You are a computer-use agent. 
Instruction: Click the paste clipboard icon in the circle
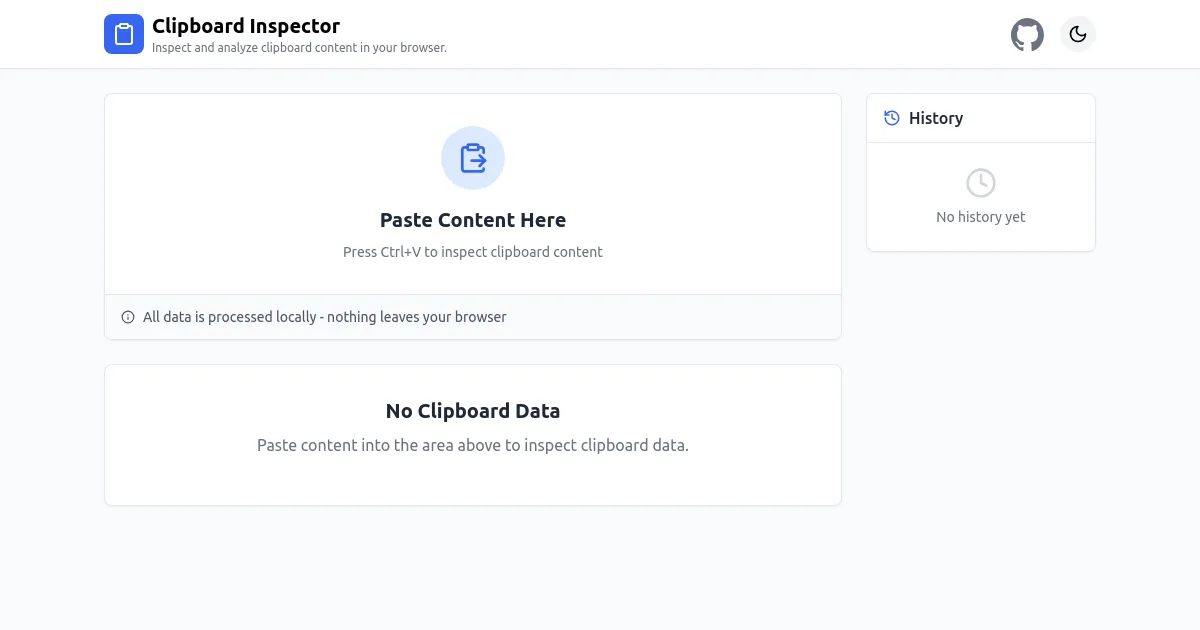(x=473, y=158)
